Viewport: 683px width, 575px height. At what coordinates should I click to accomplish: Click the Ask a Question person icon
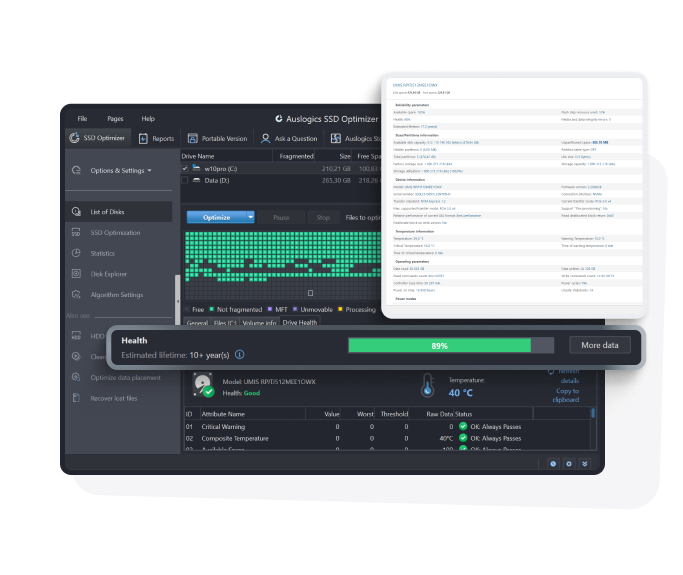pos(265,139)
